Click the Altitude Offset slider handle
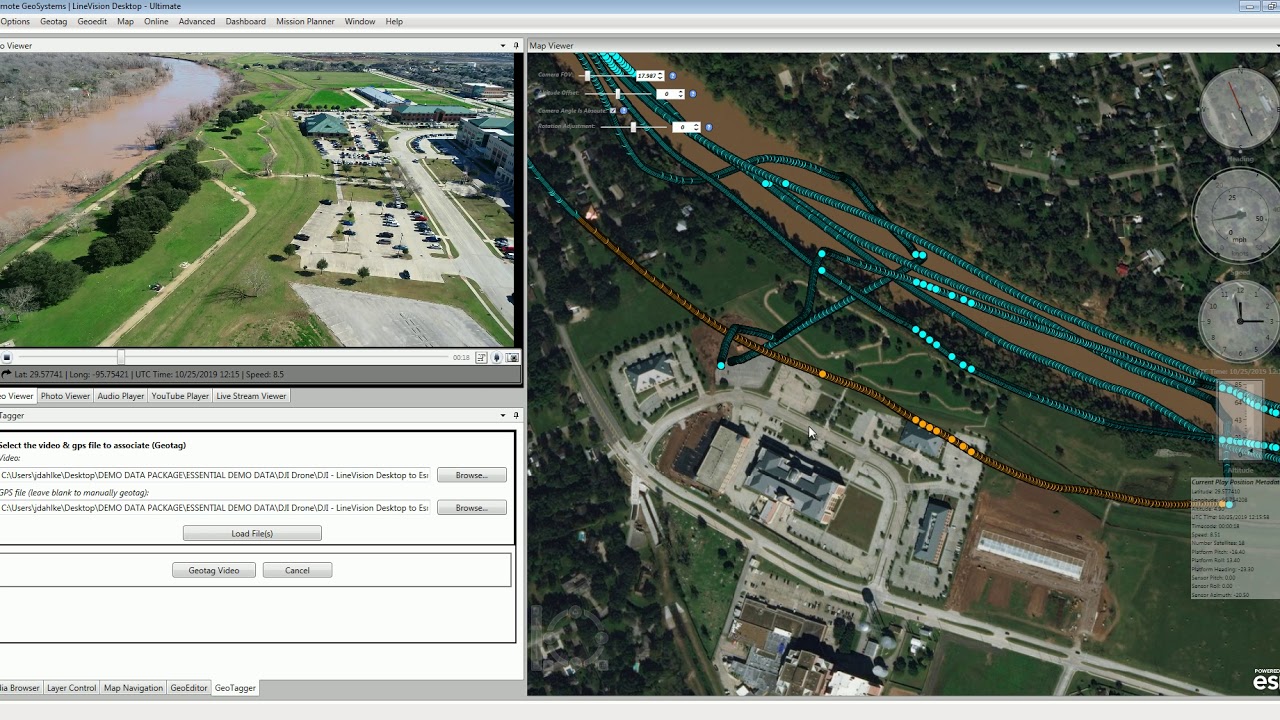The image size is (1280, 720). point(617,94)
